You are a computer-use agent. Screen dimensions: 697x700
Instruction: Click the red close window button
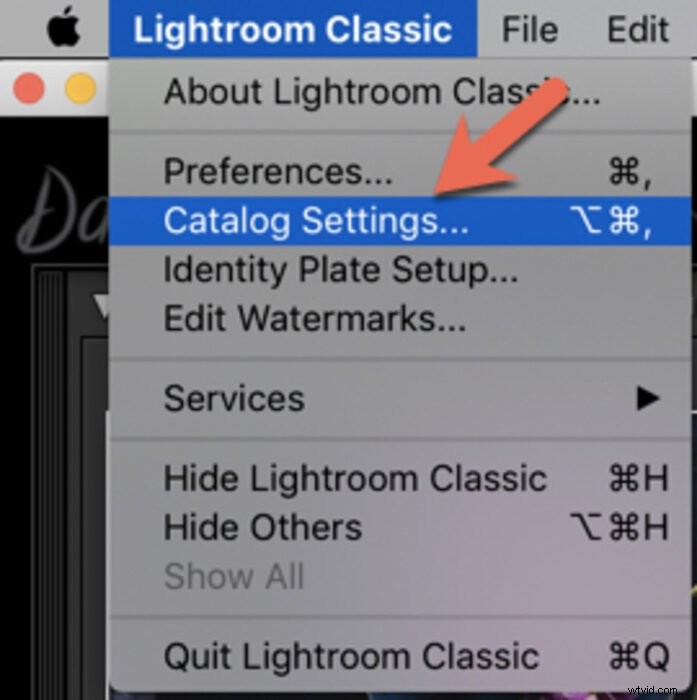(29, 88)
